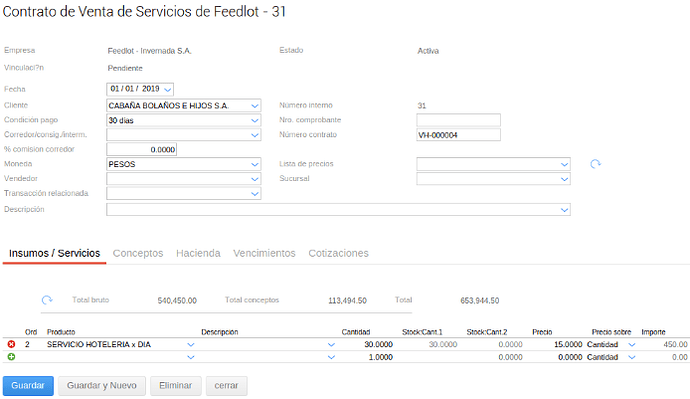Viewport: 690px width, 399px height.
Task: Click the cerrar button
Action: coord(226,386)
